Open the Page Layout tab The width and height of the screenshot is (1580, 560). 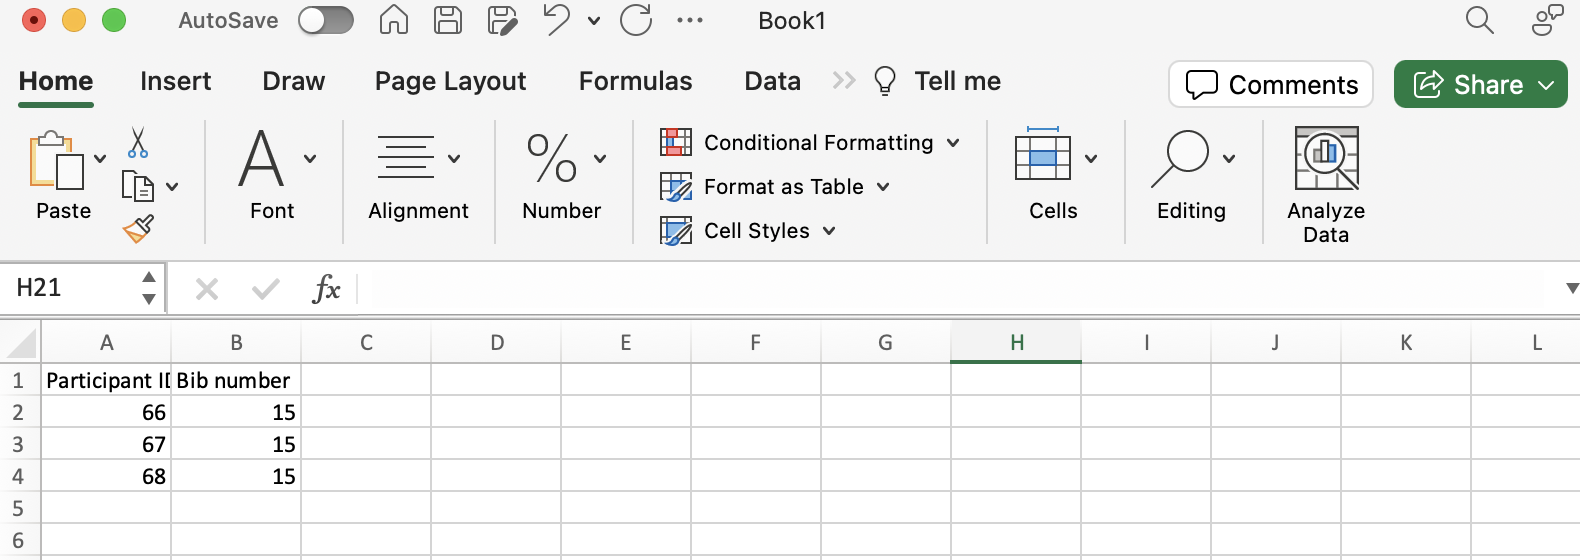point(450,81)
